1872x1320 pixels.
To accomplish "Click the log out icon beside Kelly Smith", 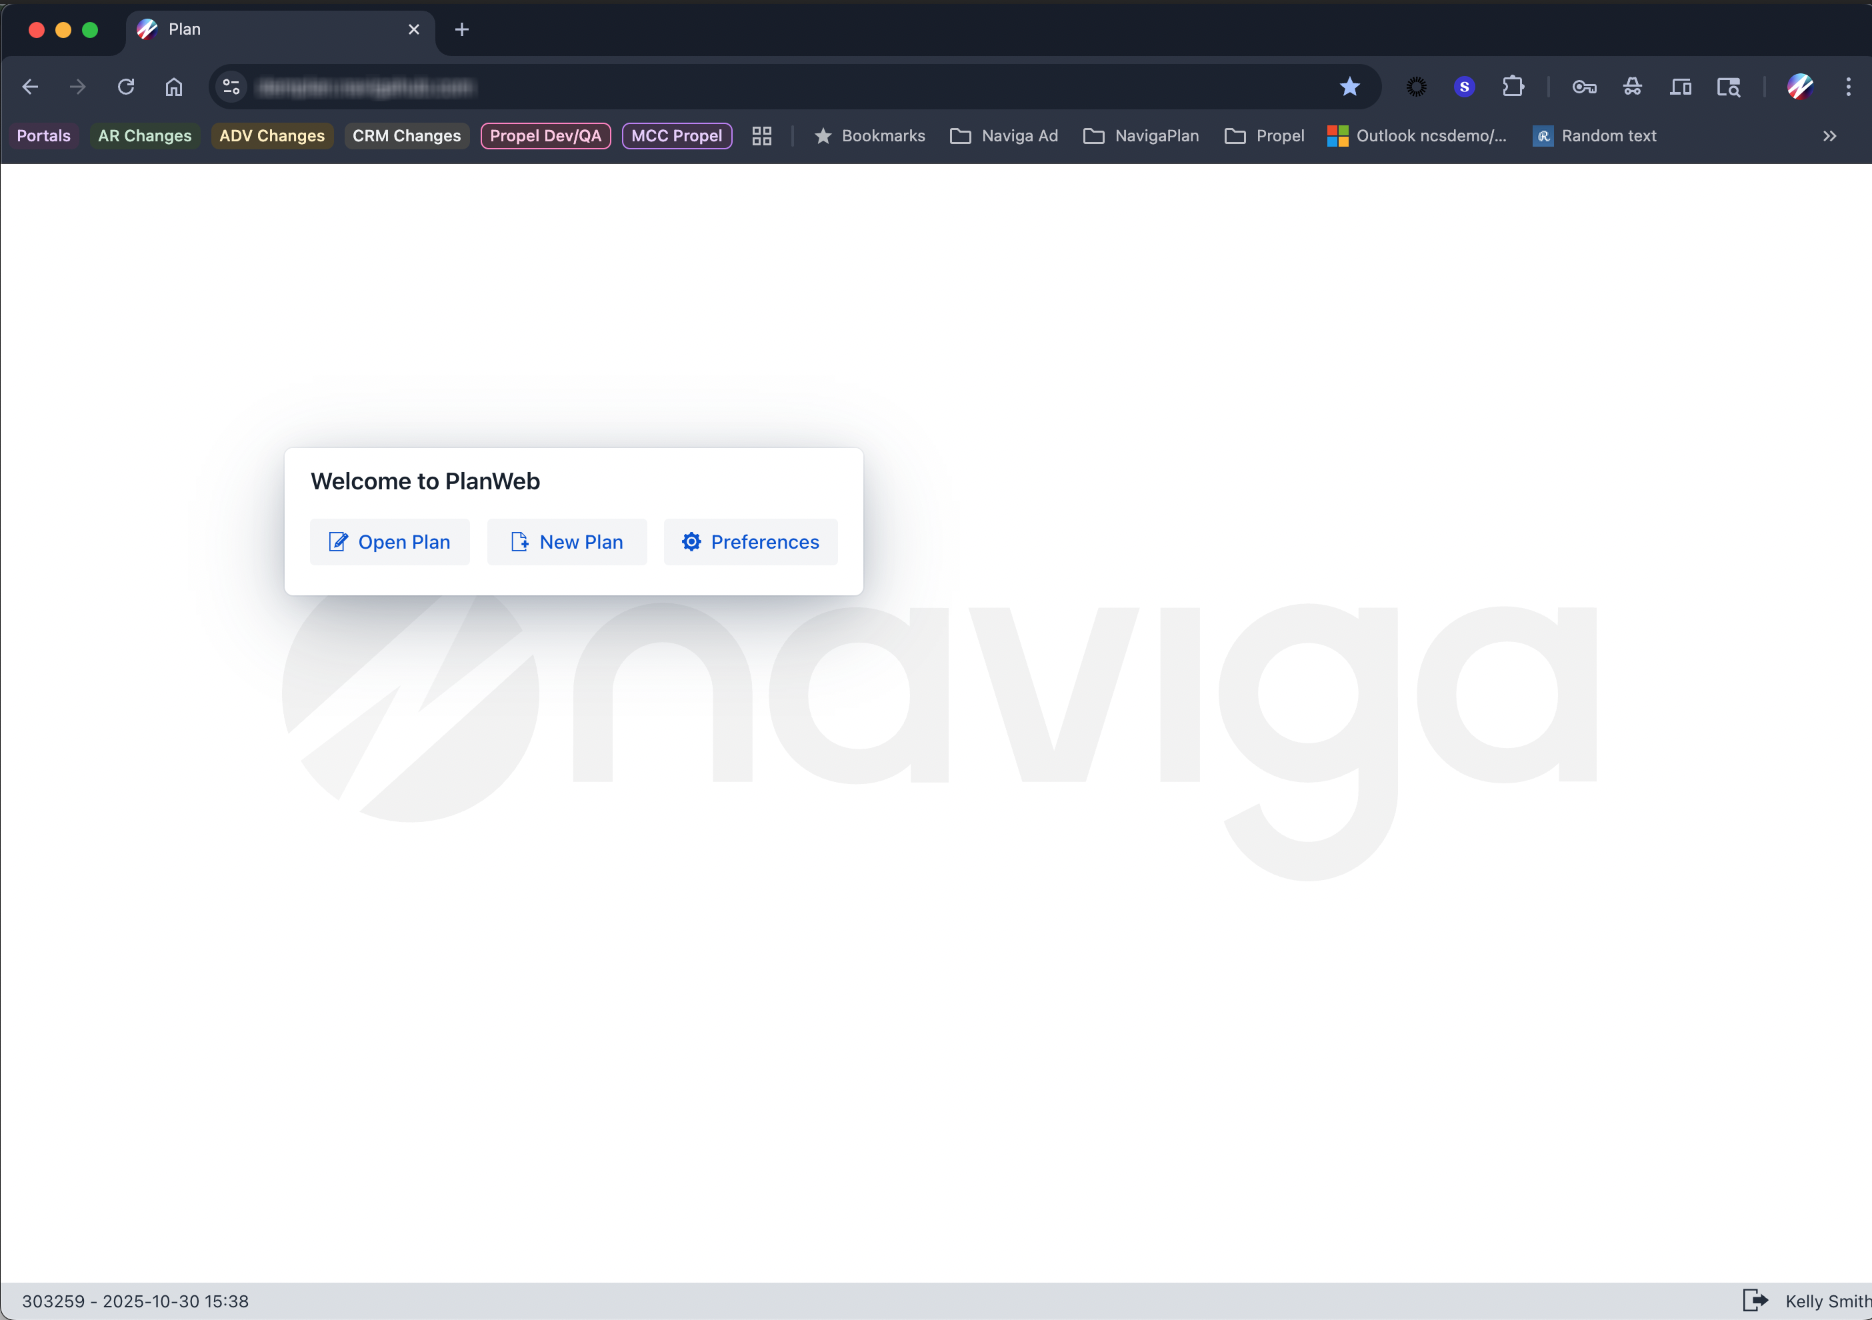I will click(1755, 1300).
